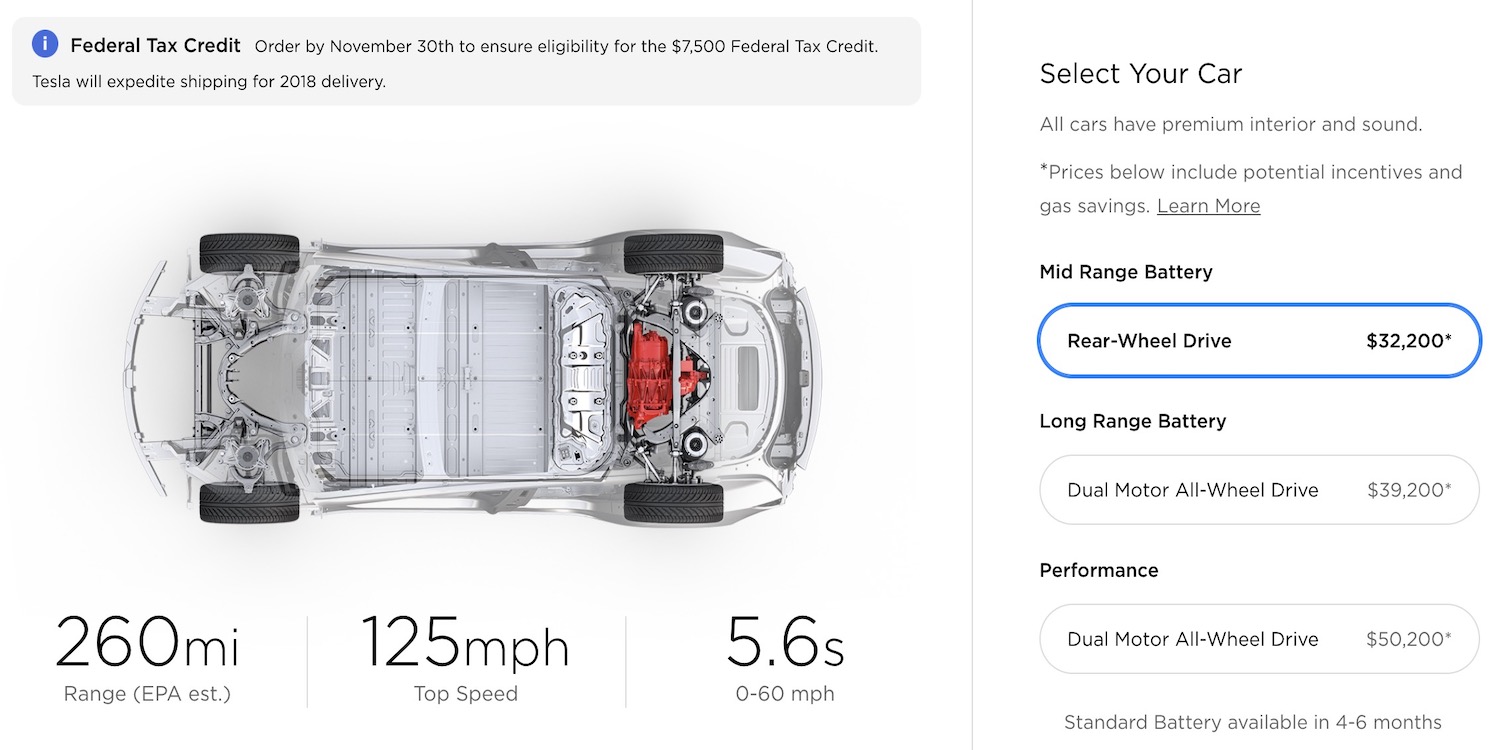Click the Long Range Battery label
The width and height of the screenshot is (1500, 750).
coord(1133,421)
